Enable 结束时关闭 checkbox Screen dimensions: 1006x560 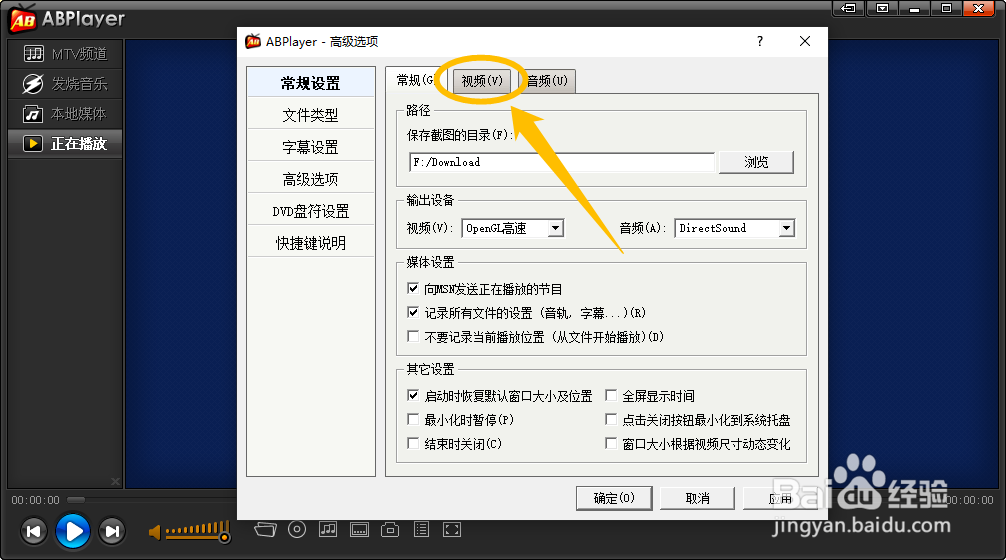click(413, 443)
